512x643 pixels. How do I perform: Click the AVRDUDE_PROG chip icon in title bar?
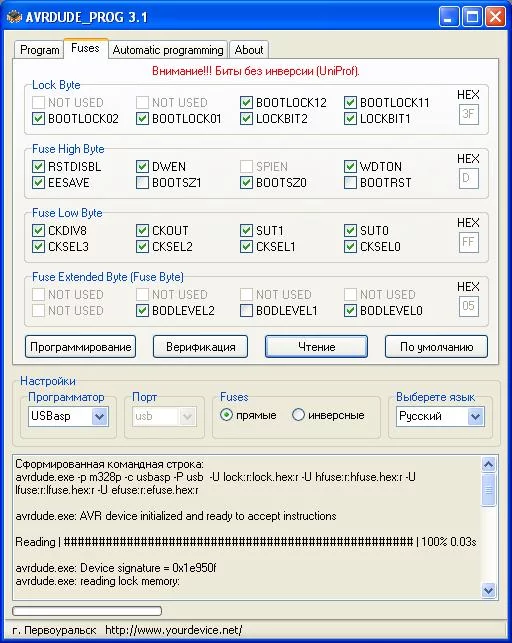[14, 17]
